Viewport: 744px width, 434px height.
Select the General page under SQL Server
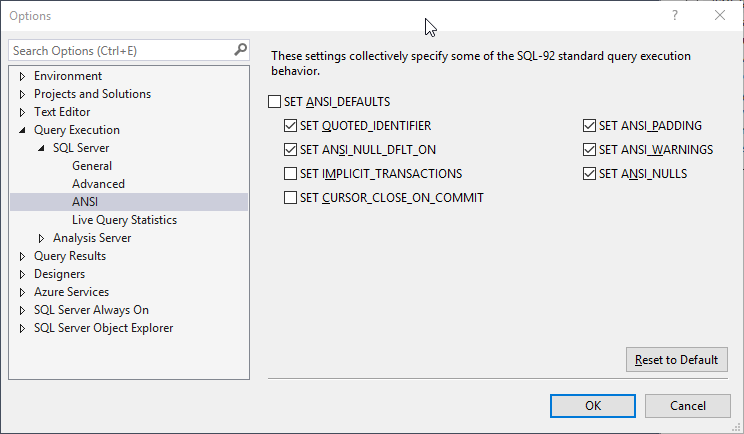pos(92,166)
